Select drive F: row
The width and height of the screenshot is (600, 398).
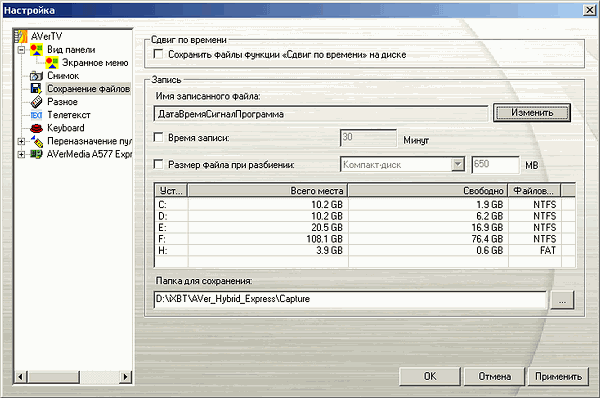pos(365,239)
